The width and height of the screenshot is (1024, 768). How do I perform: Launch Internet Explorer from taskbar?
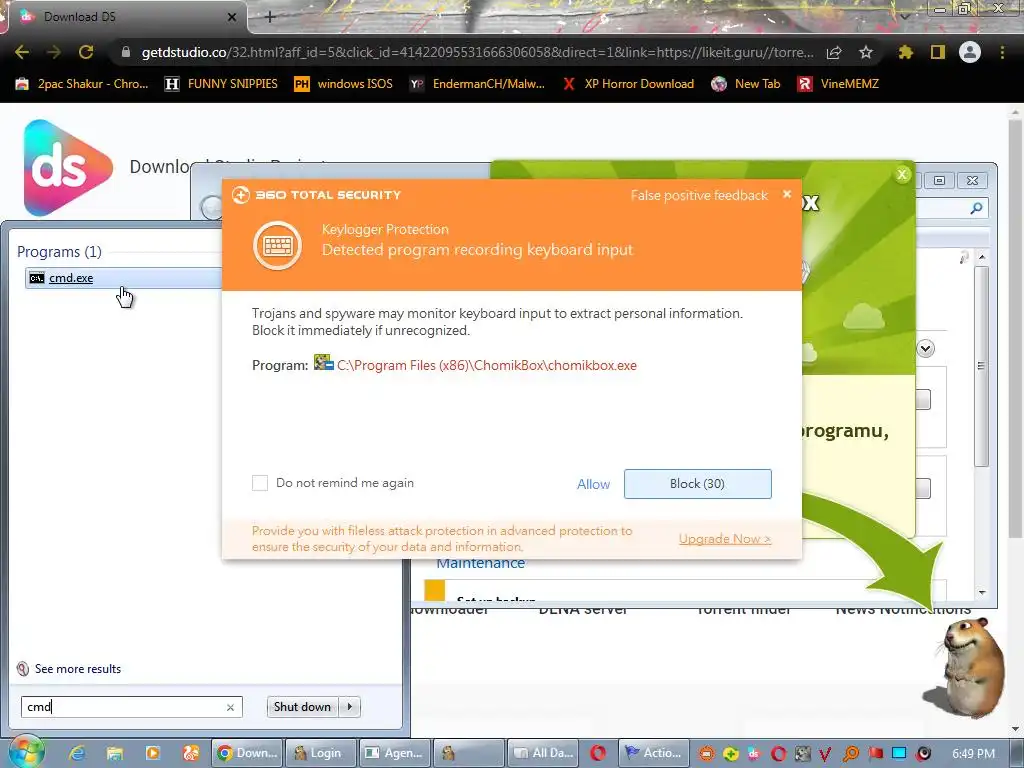[77, 753]
